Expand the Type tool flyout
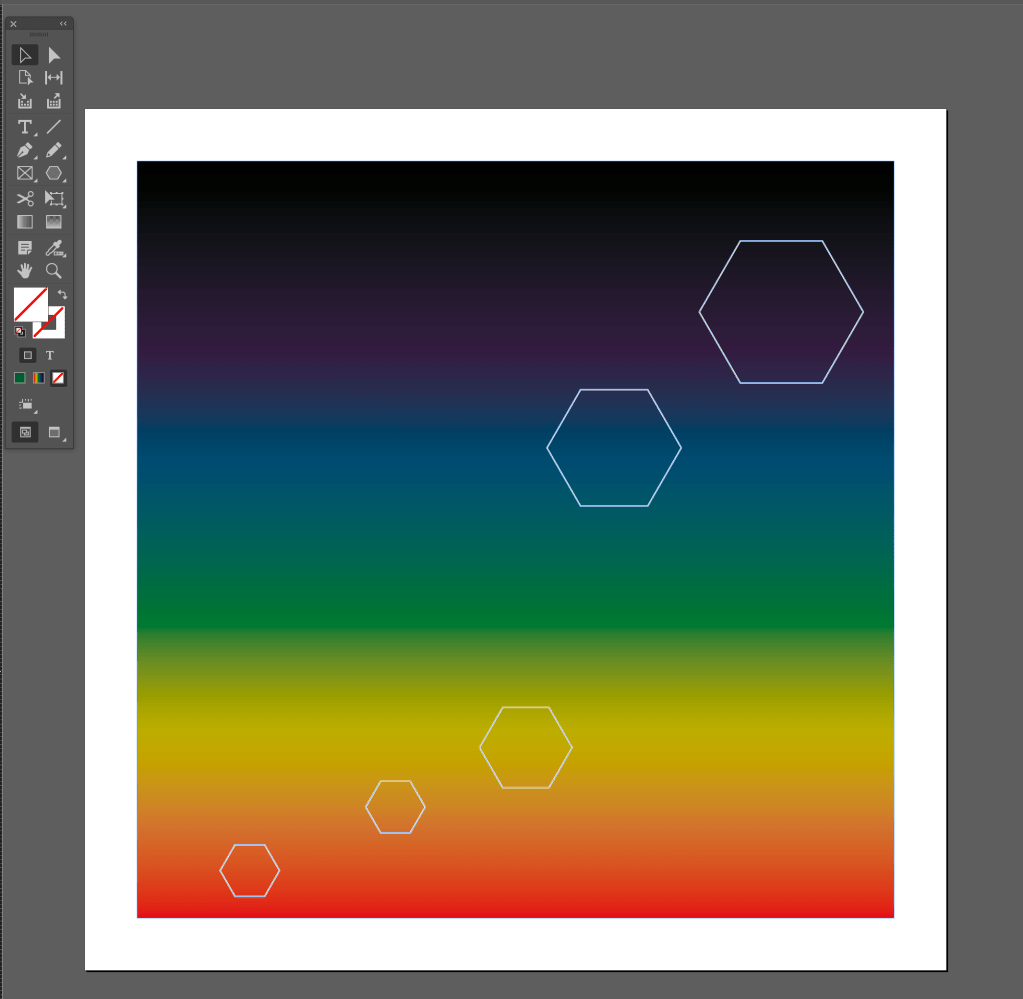The image size is (1023, 999). click(x=25, y=127)
